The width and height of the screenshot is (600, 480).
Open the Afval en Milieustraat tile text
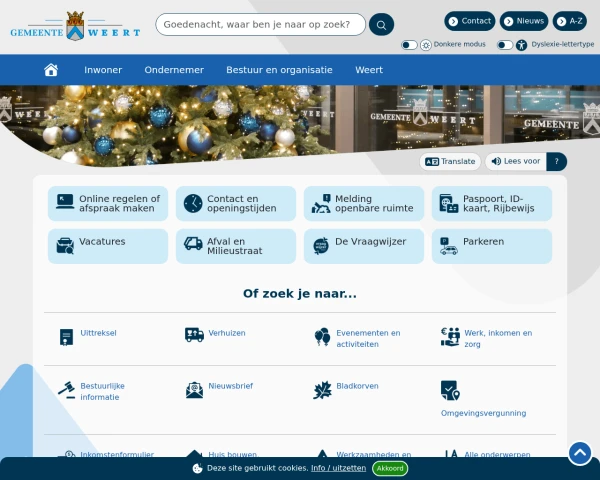[235, 246]
